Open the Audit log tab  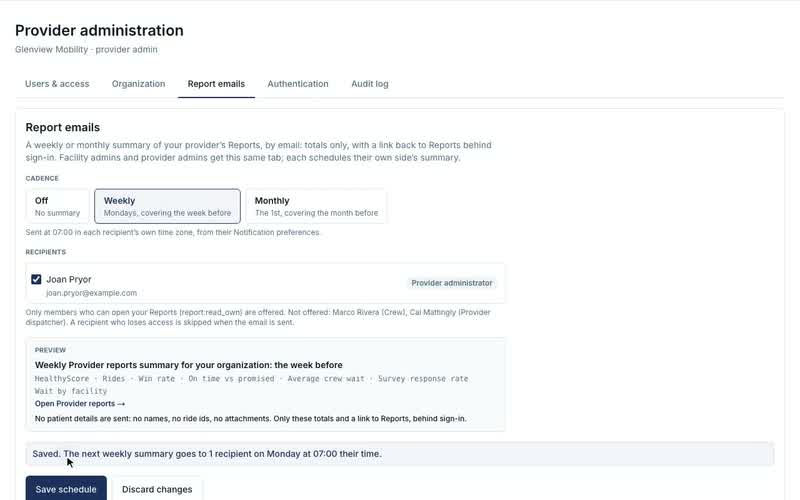tap(369, 84)
